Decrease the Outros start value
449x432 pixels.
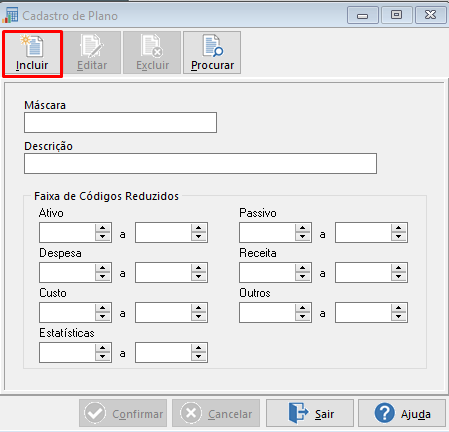coord(303,317)
